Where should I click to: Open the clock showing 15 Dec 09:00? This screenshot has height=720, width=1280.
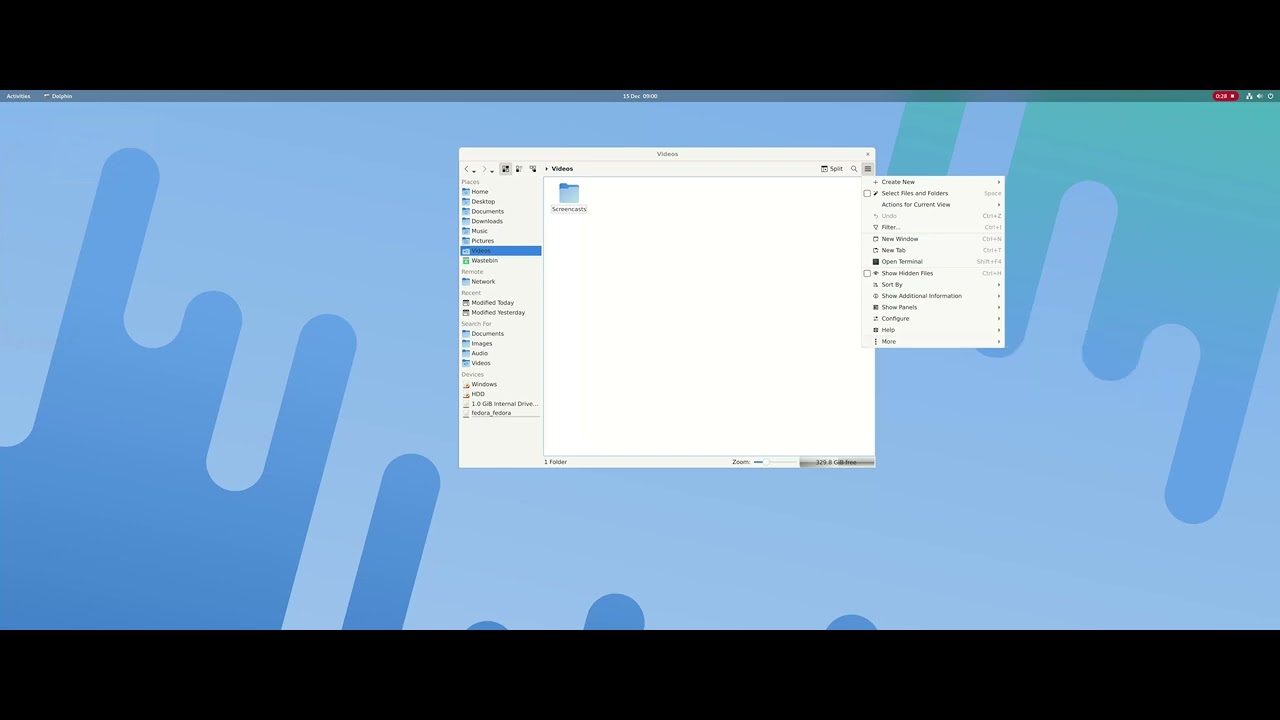click(640, 96)
